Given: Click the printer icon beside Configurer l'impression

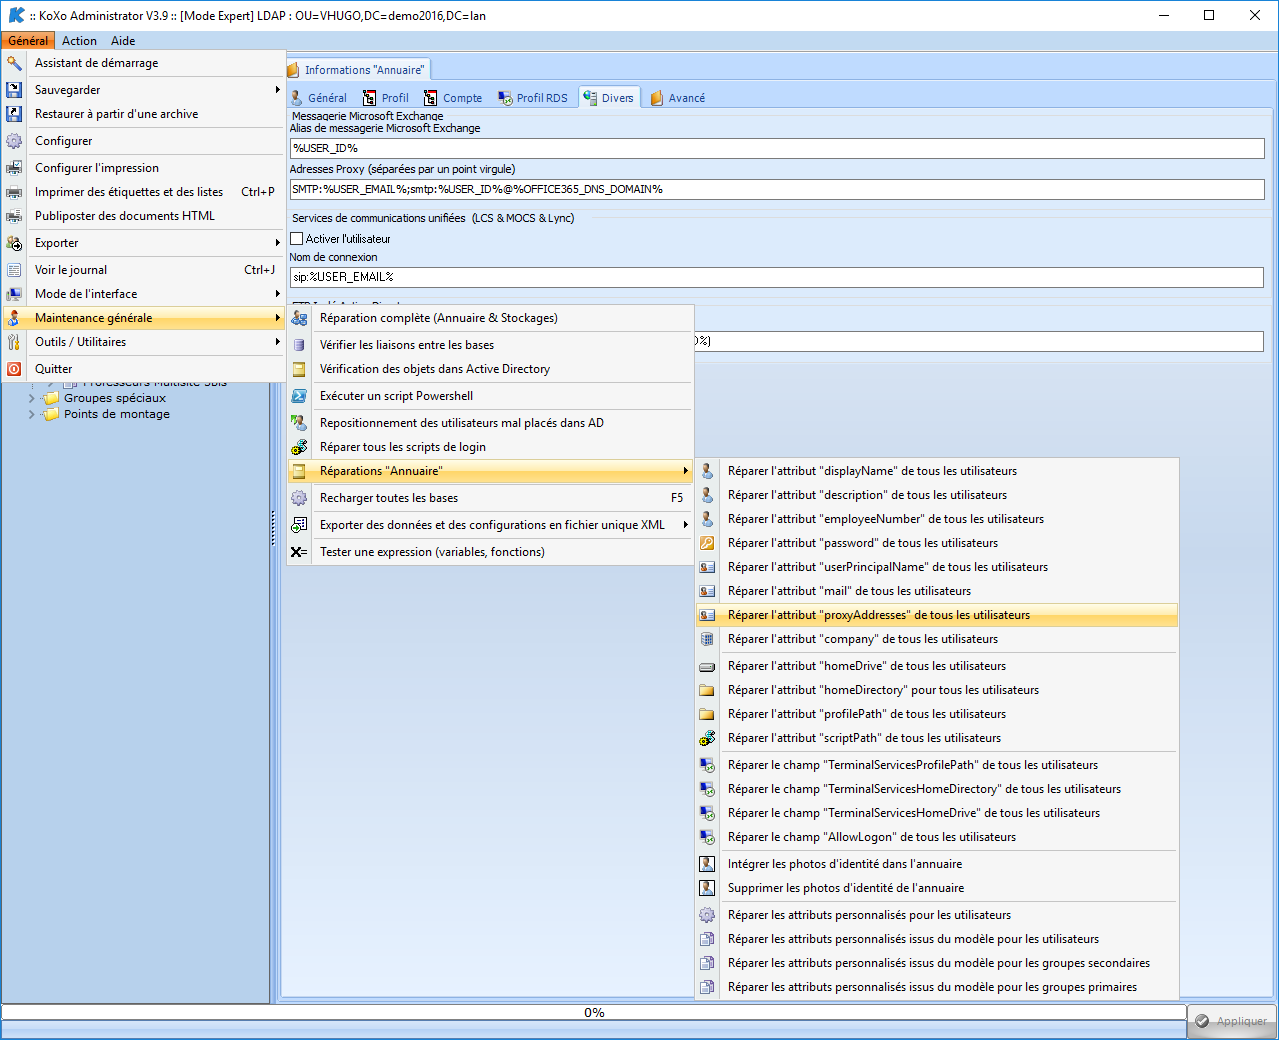Looking at the screenshot, I should coord(14,168).
